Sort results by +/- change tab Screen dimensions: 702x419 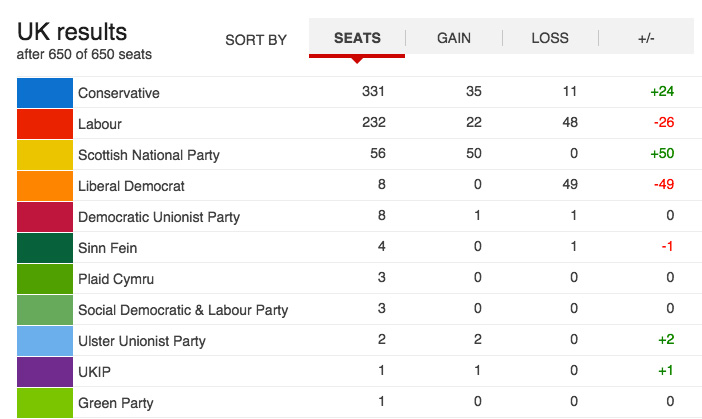tap(646, 38)
